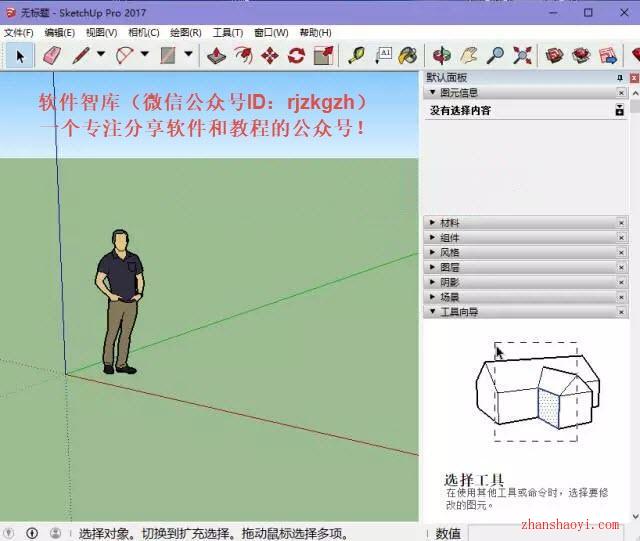This screenshot has height=541, width=640.
Task: Click the 选择工具 instructor illustration
Action: [x=538, y=392]
